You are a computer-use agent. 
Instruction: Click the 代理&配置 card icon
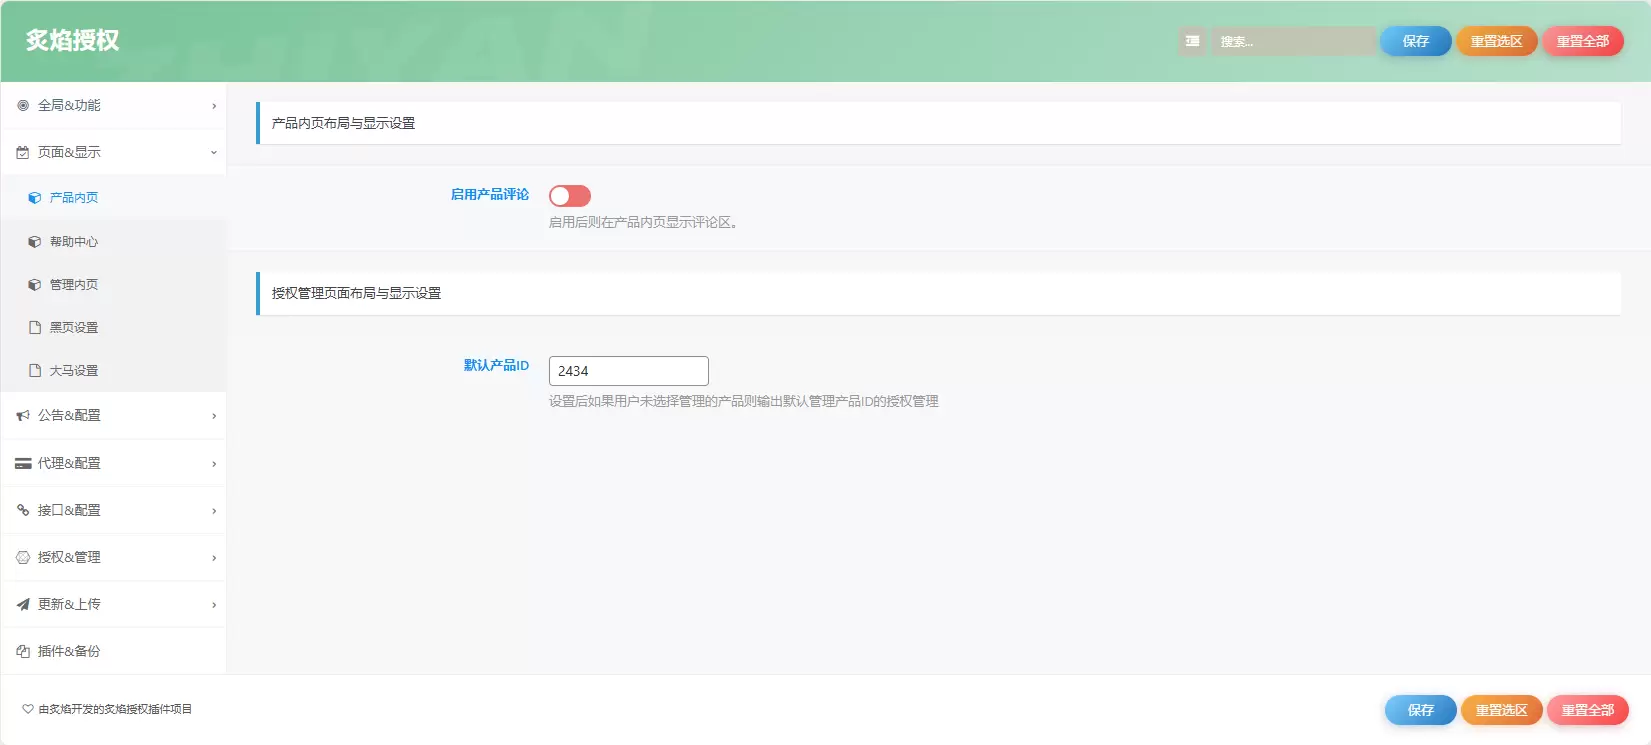pyautogui.click(x=23, y=463)
